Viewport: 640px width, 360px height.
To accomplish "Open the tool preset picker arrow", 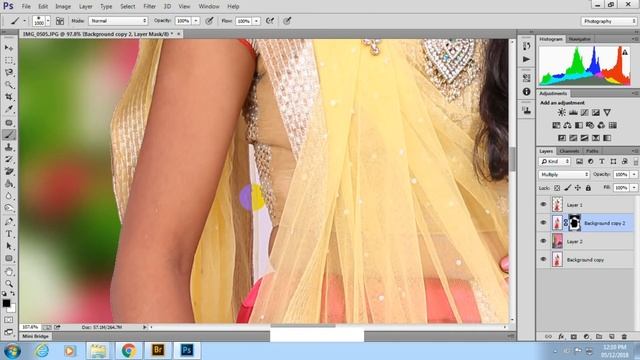I will pyautogui.click(x=24, y=21).
